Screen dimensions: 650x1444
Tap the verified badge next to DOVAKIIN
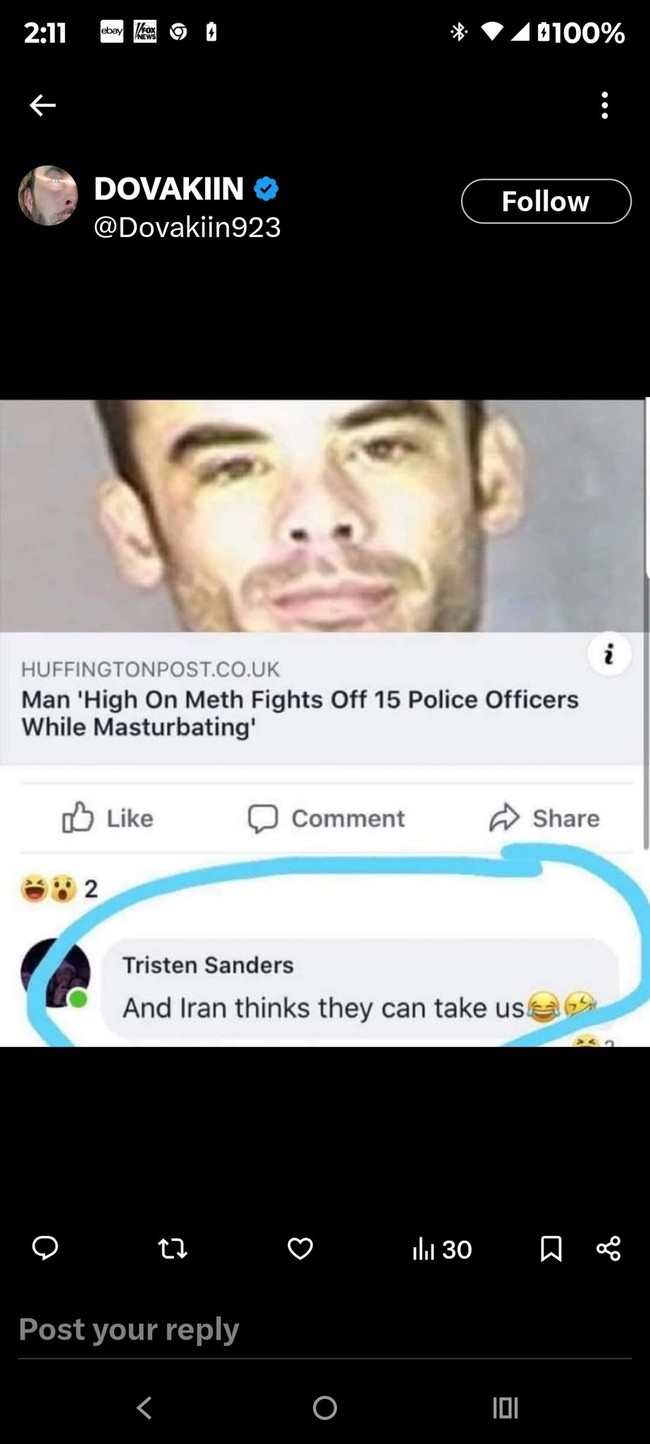point(266,188)
